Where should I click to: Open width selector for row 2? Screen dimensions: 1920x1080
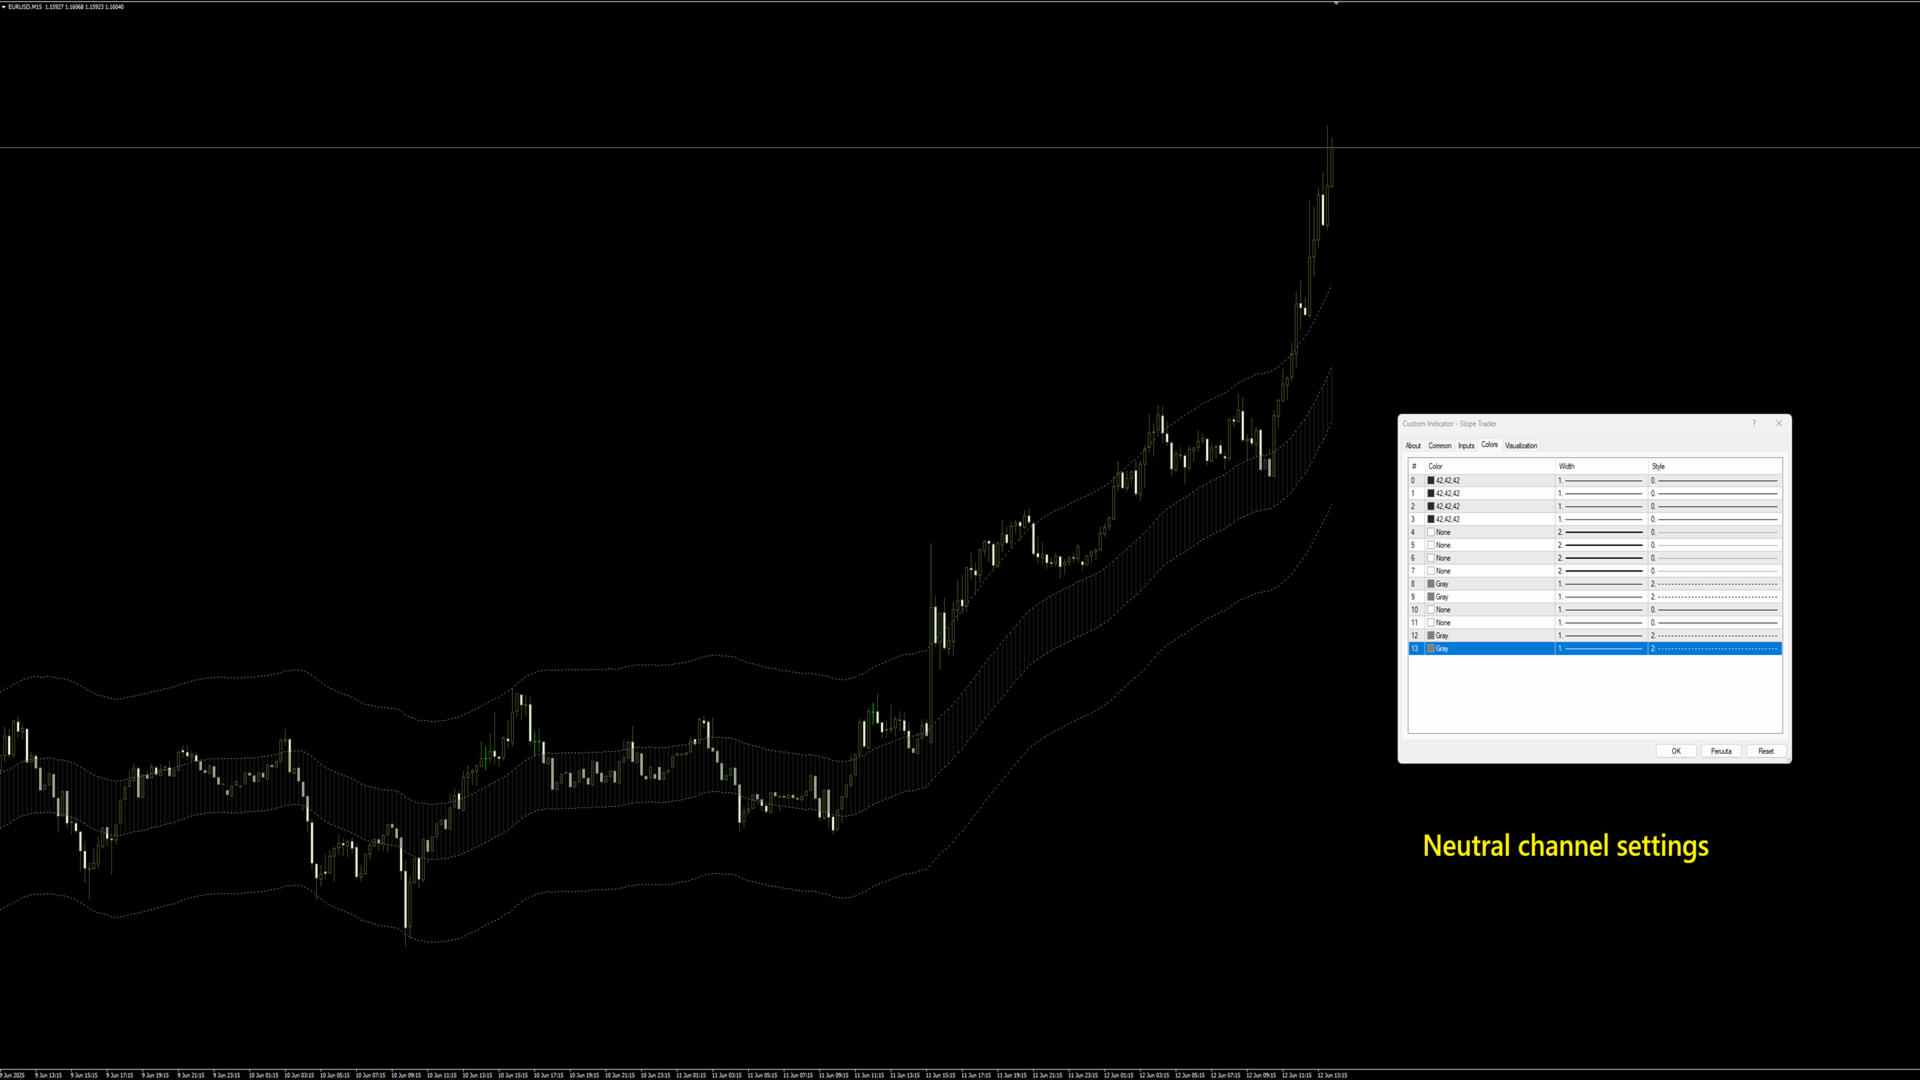coord(1601,507)
